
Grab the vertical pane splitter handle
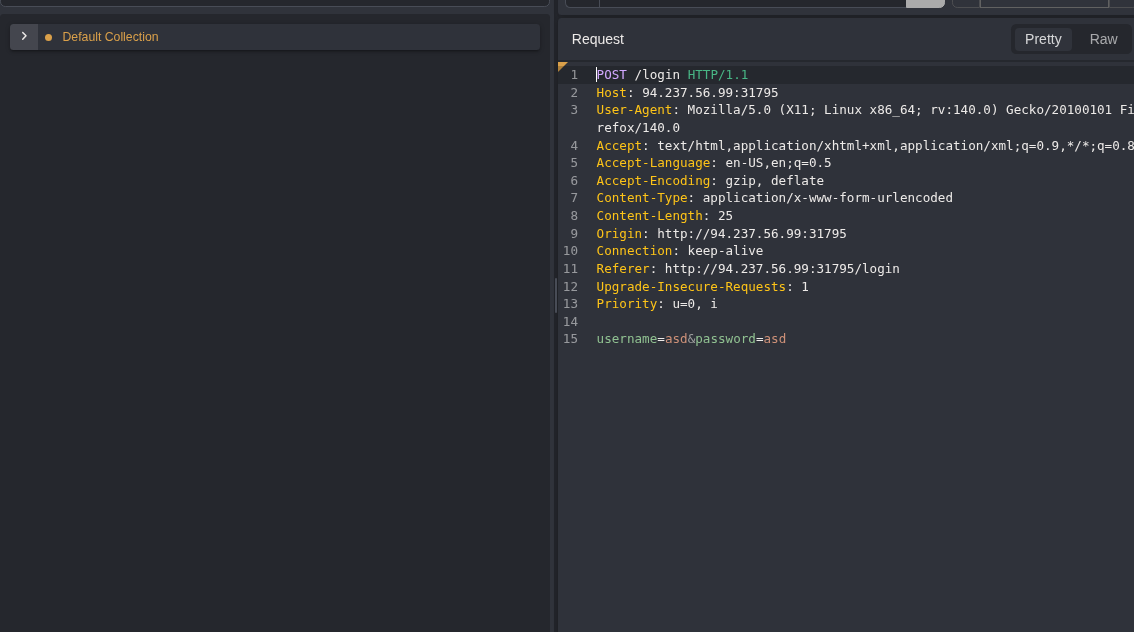coord(555,296)
